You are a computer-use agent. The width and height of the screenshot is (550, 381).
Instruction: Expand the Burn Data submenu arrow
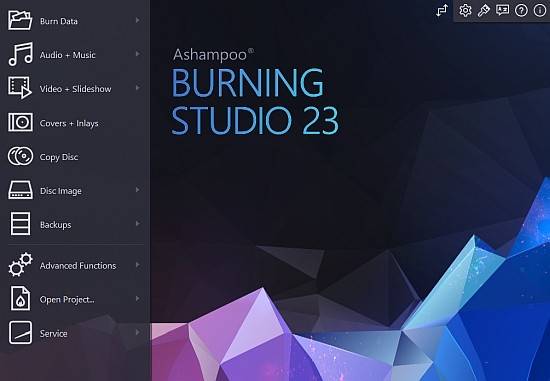138,20
